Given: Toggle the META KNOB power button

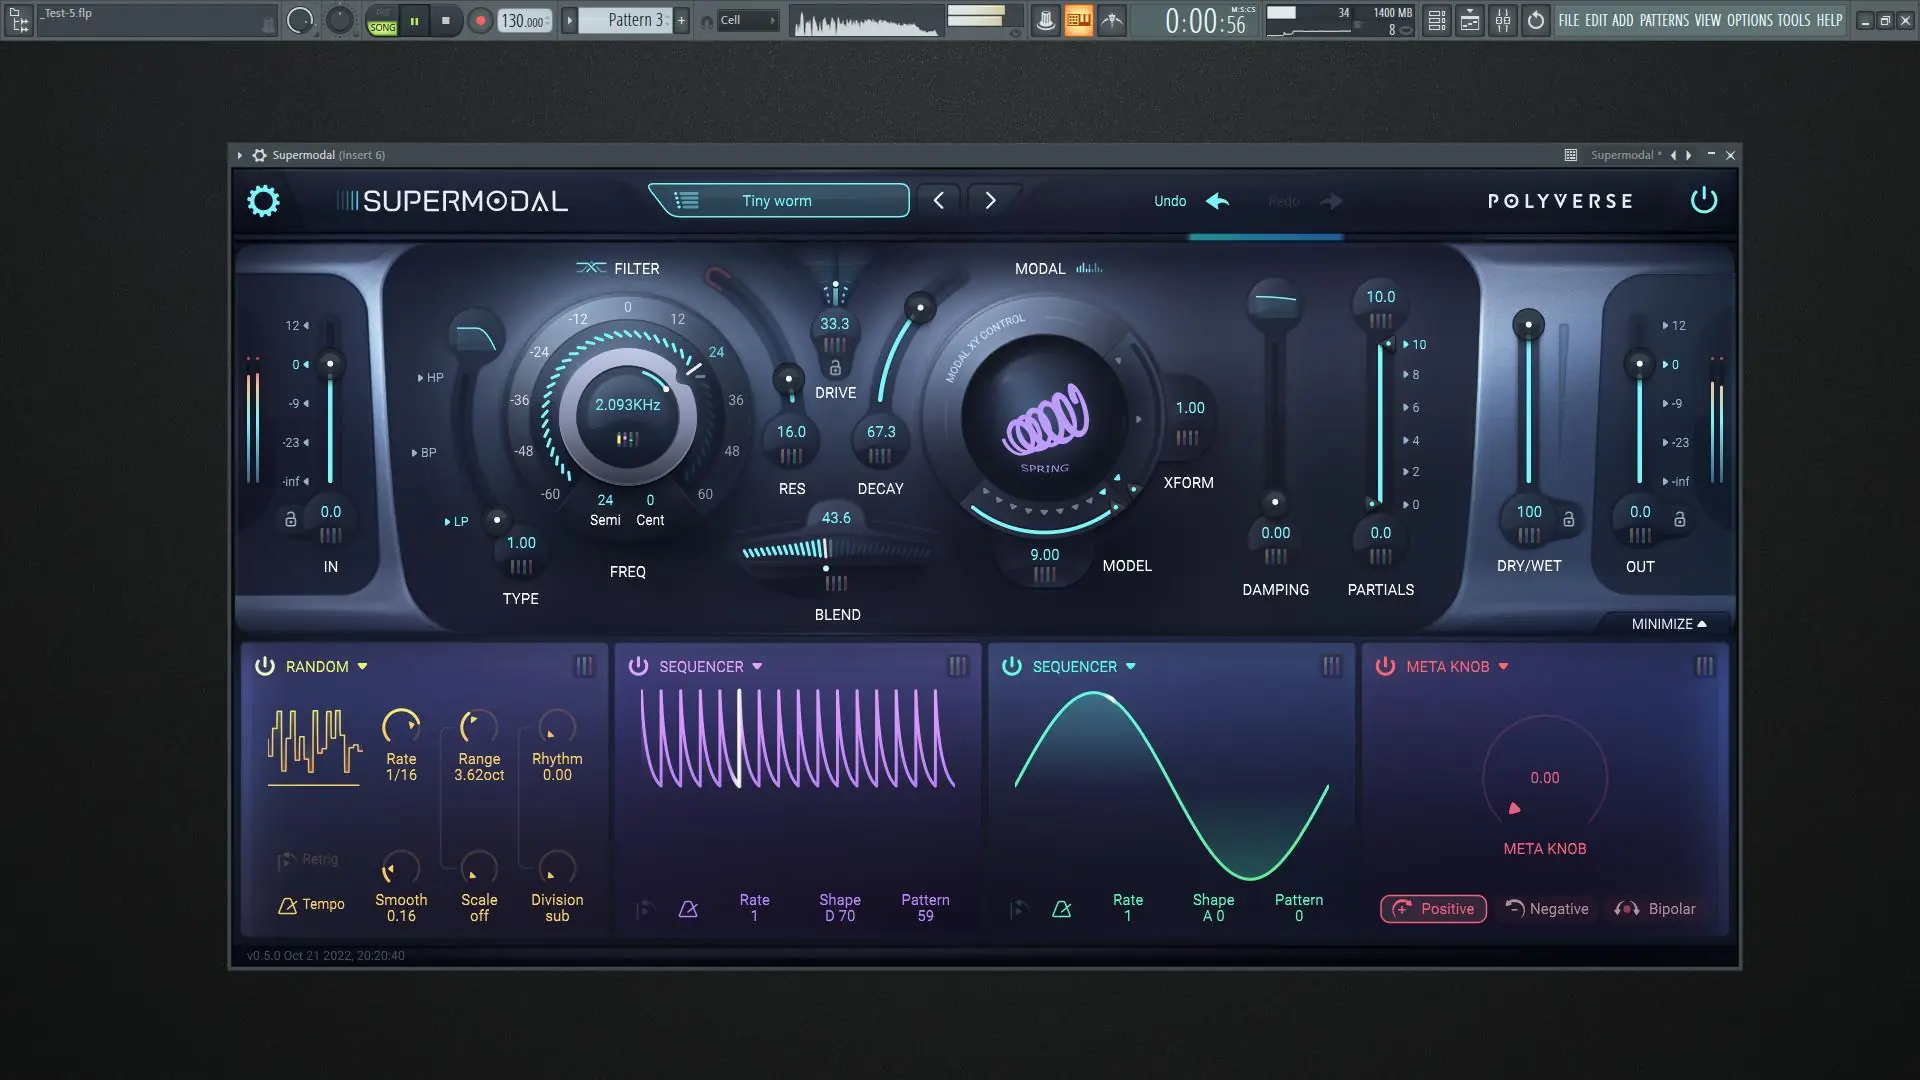Looking at the screenshot, I should pos(1385,666).
